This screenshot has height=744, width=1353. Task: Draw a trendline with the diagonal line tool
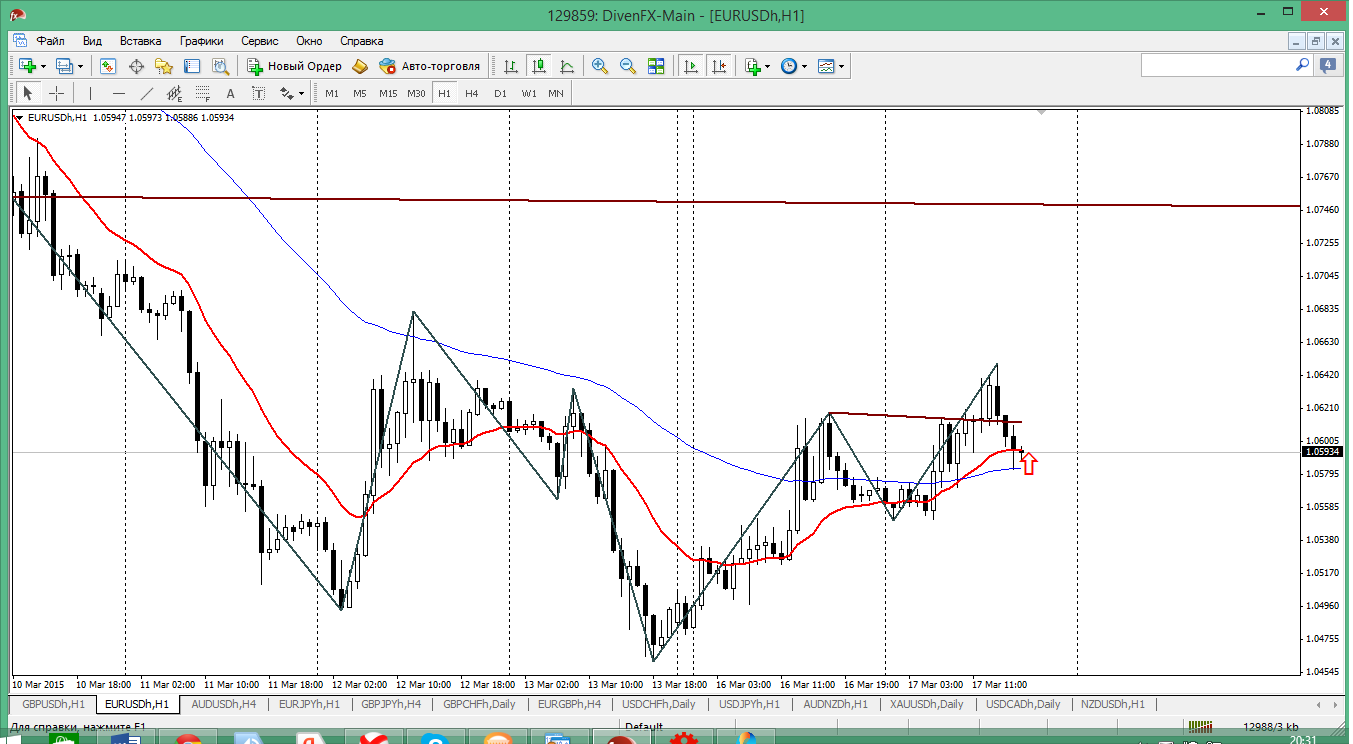[x=147, y=93]
